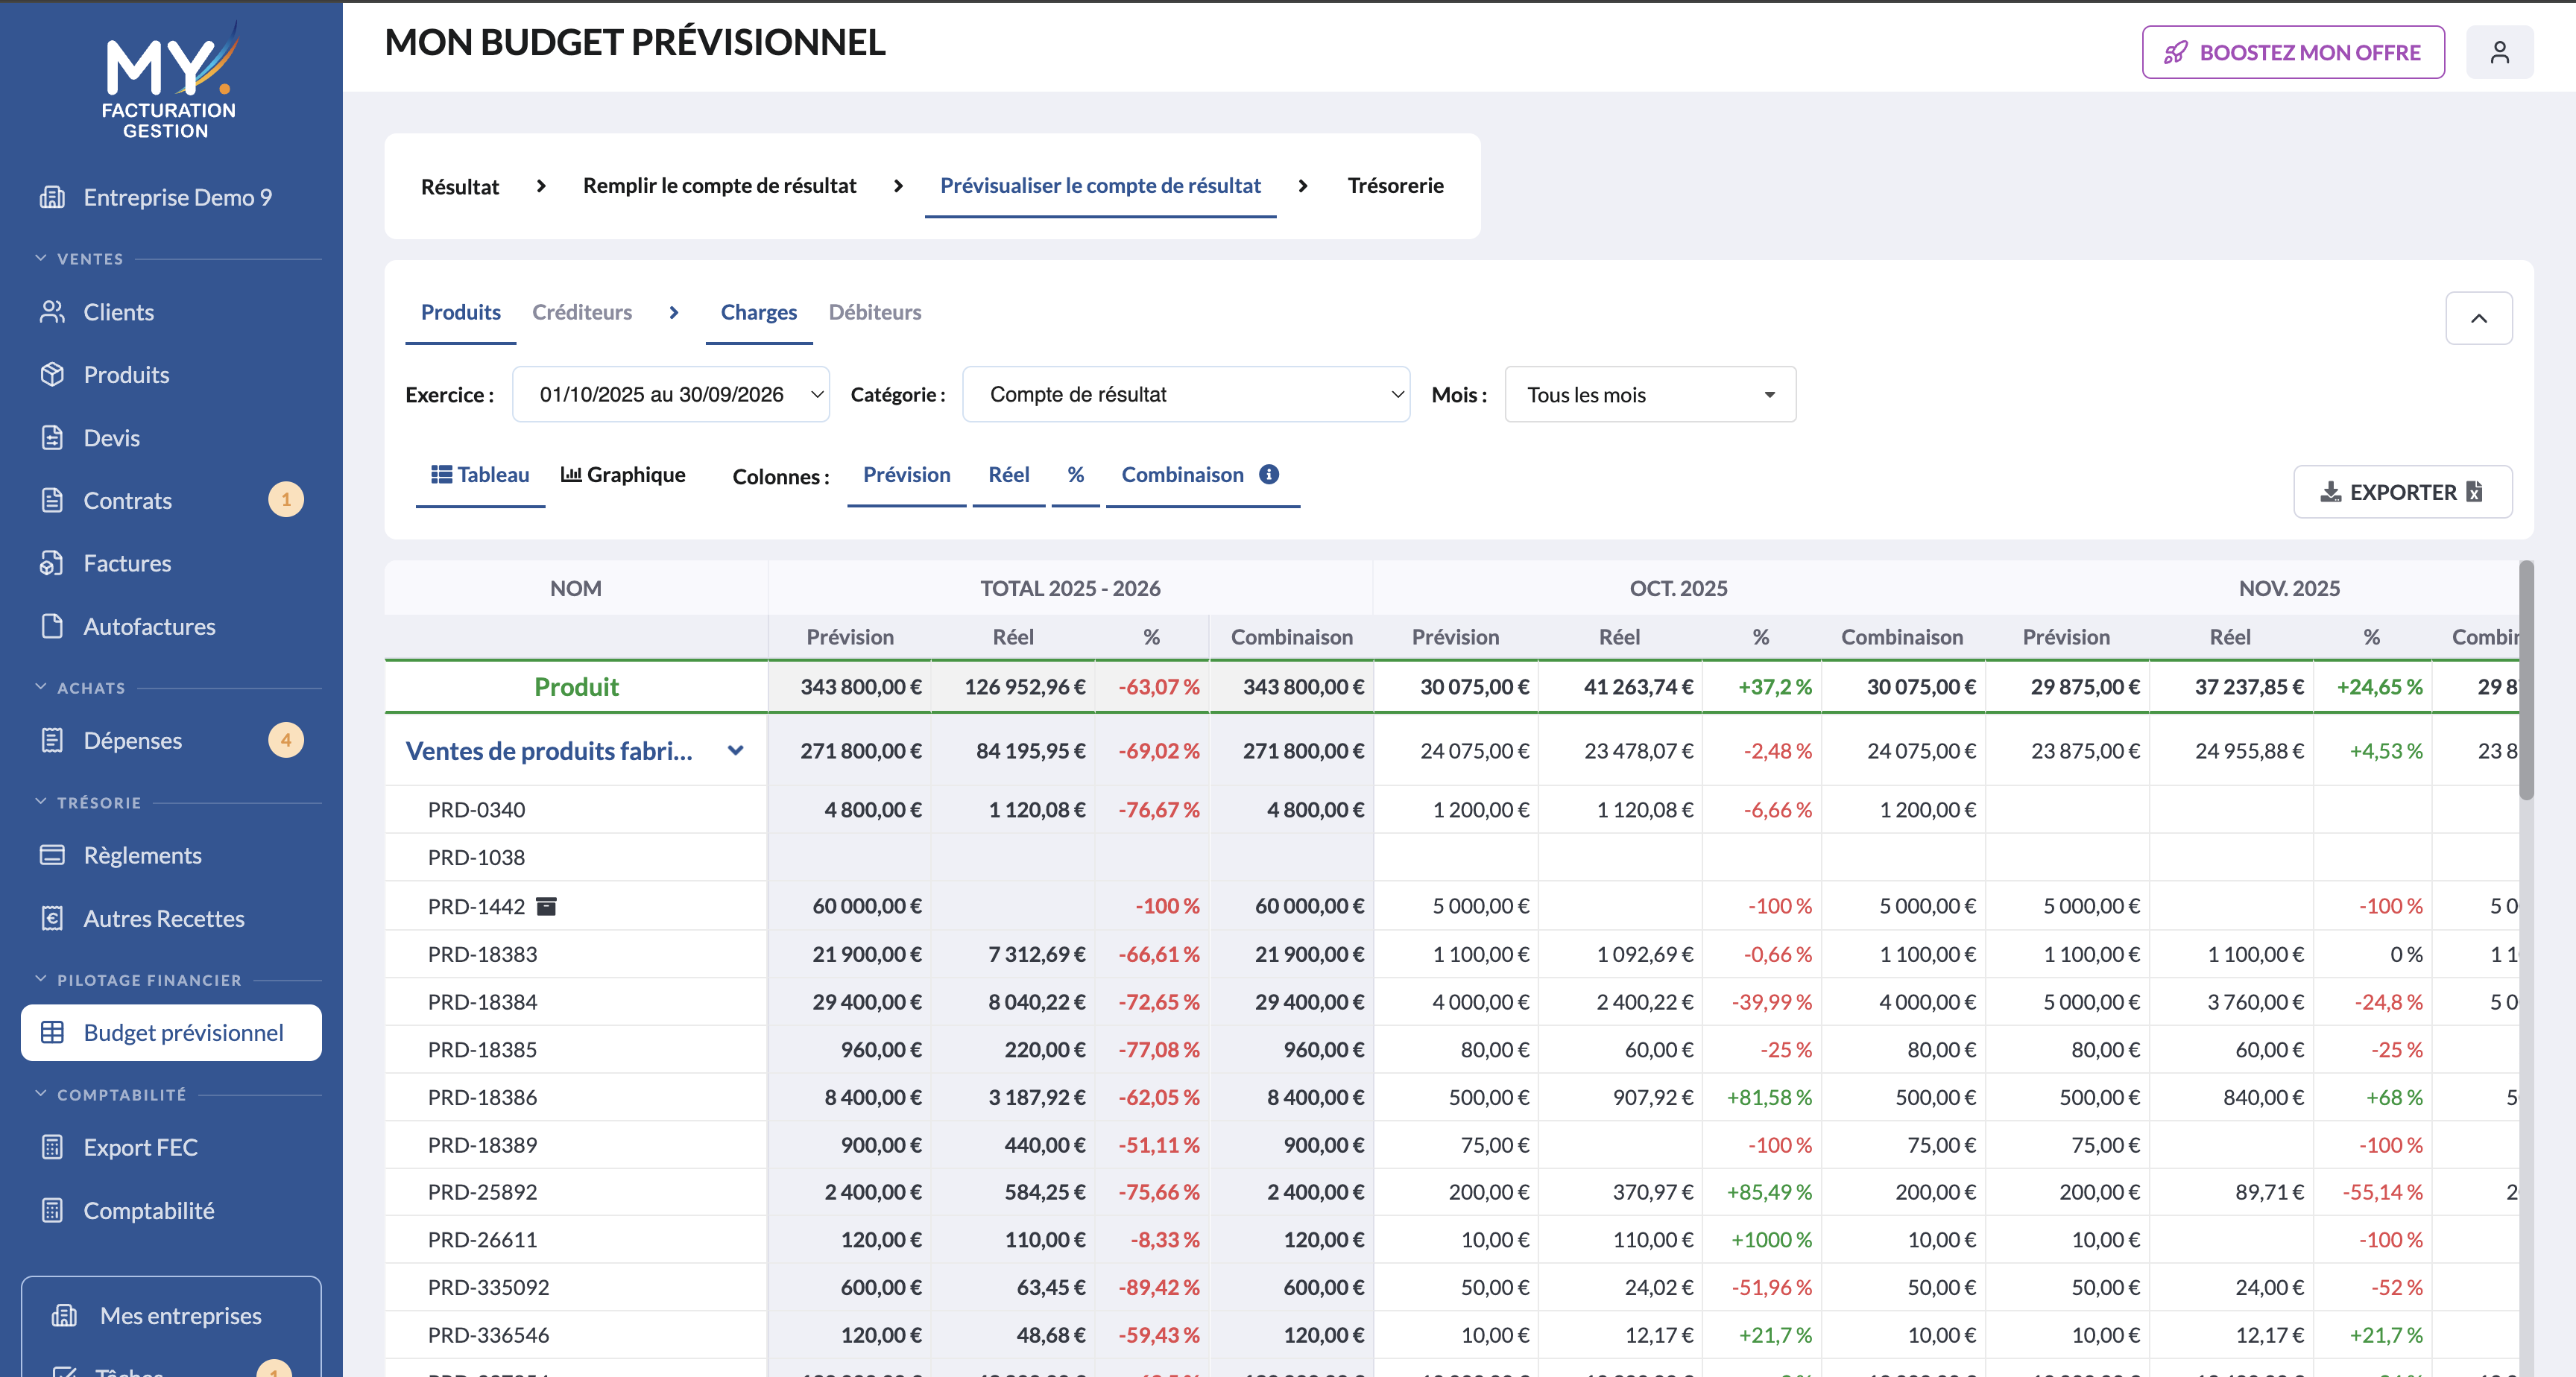The width and height of the screenshot is (2576, 1377).
Task: Open Budget prévisionnel in sidebar
Action: [171, 1032]
